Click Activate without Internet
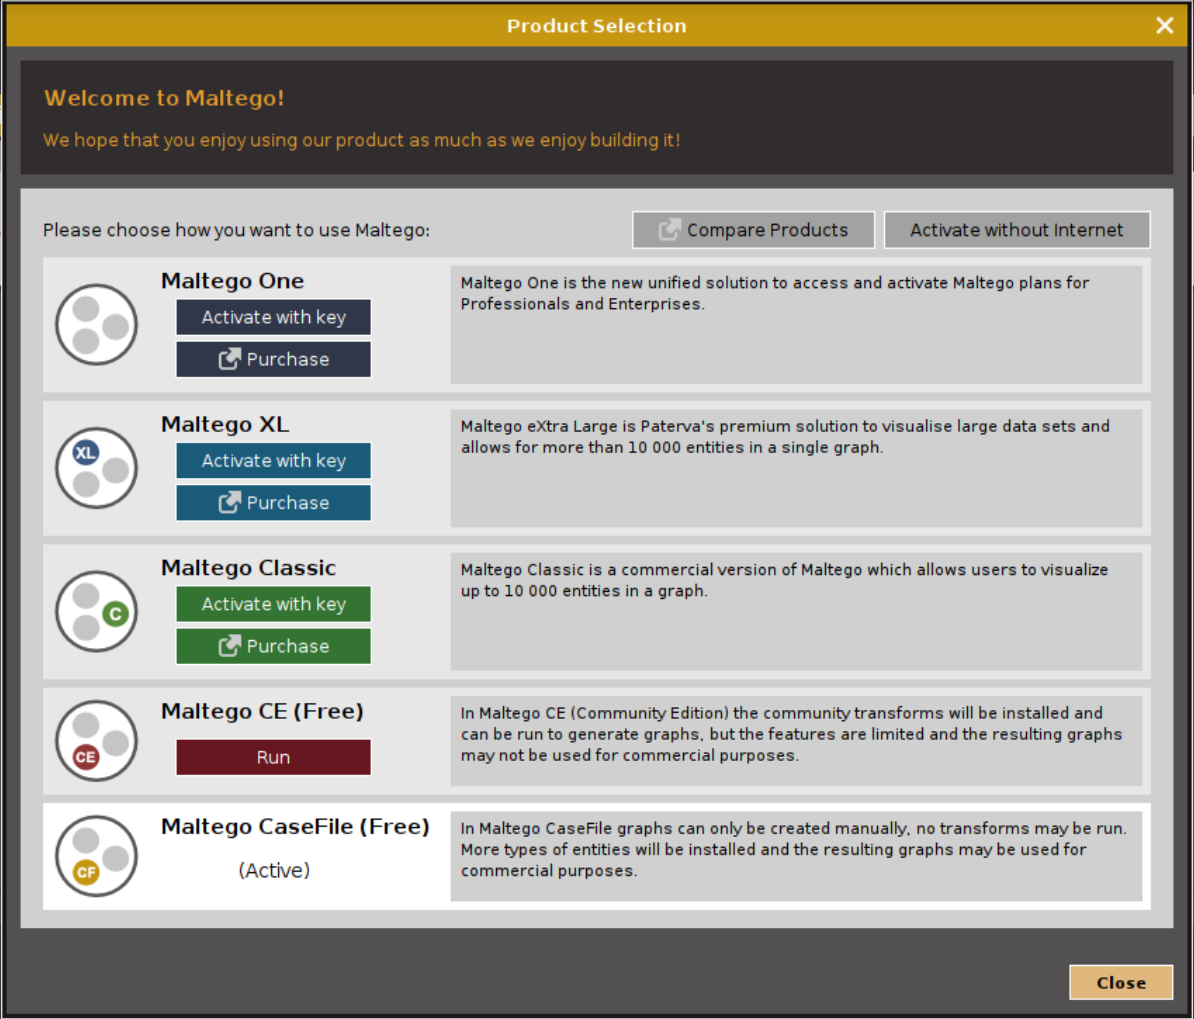Screen dimensions: 1194x1019 [x=1017, y=230]
